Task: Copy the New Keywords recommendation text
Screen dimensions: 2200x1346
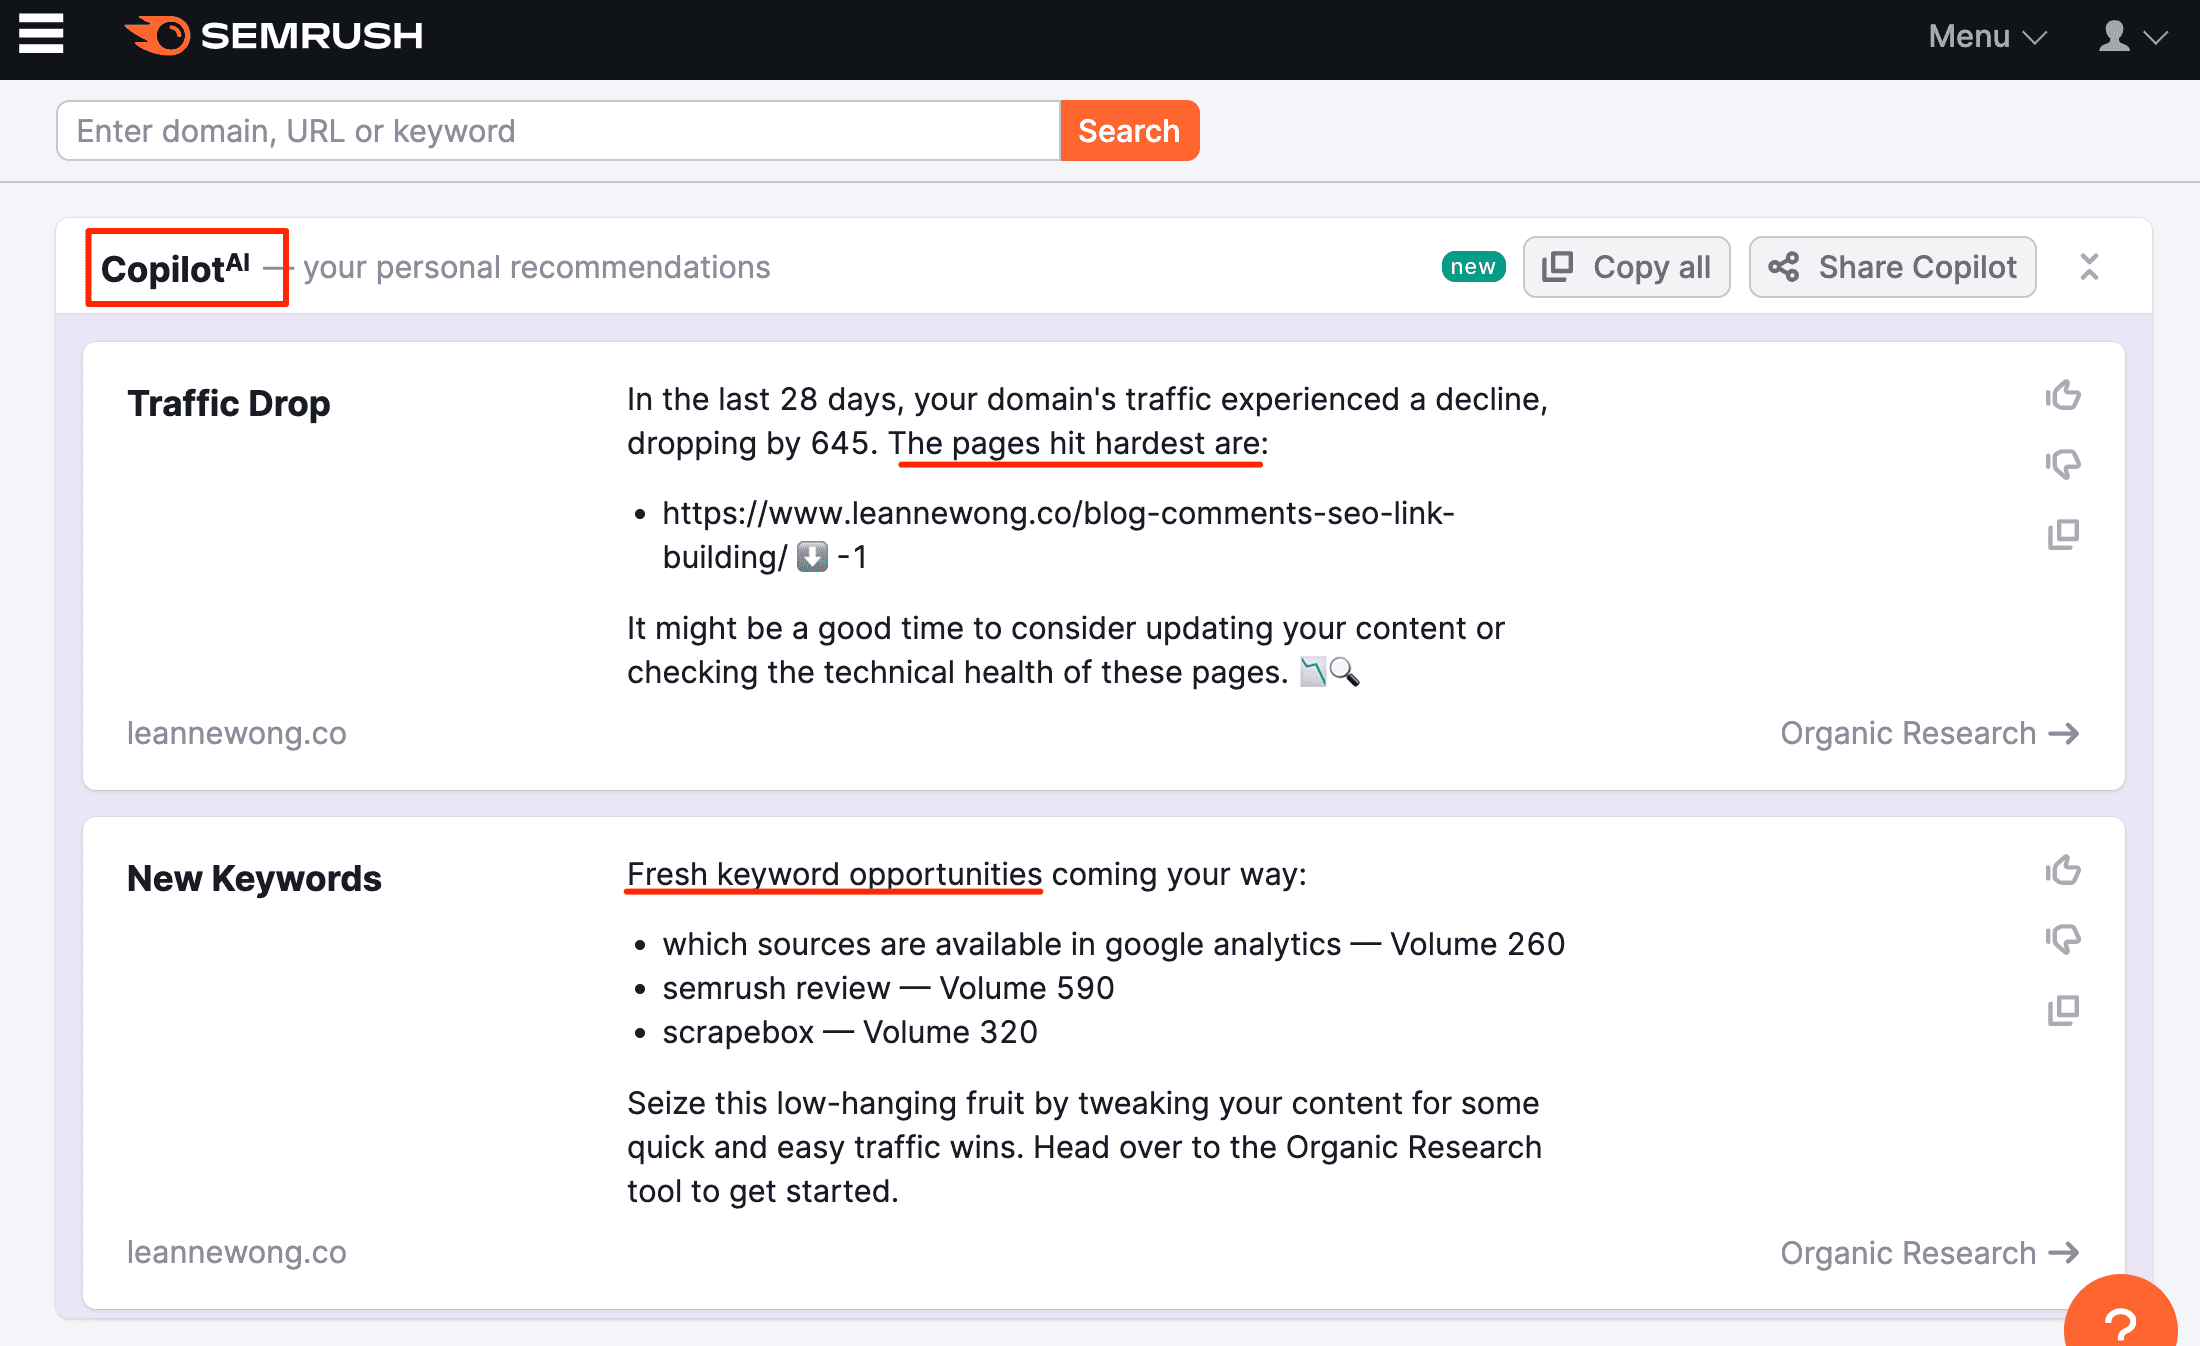Action: coord(2062,1010)
